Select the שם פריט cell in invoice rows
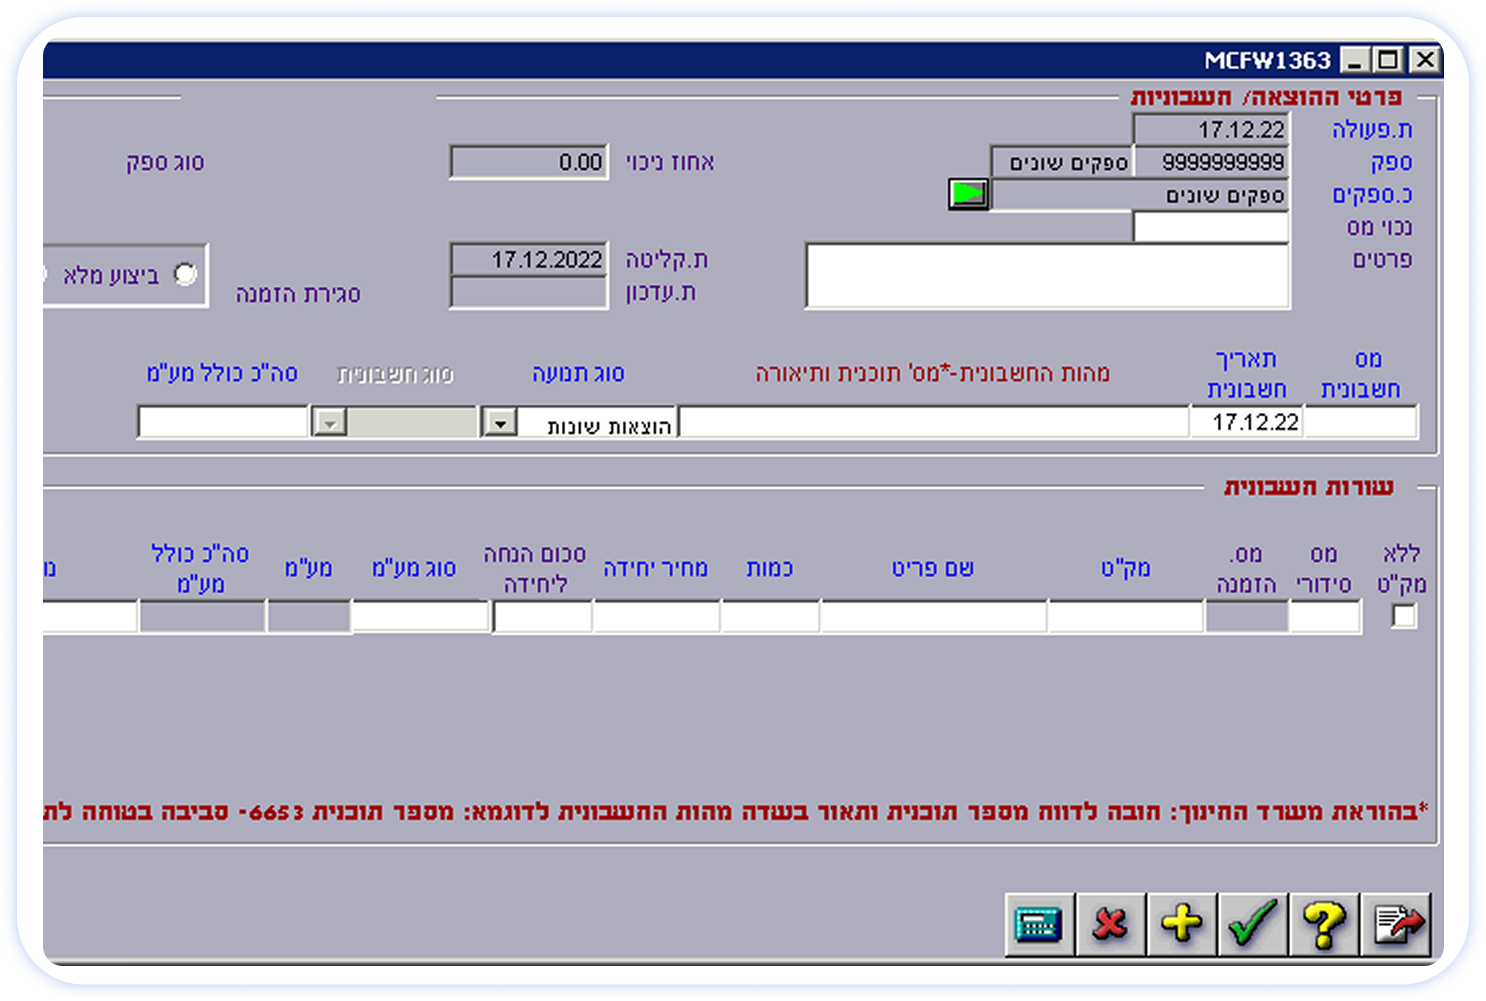This screenshot has height=1001, width=1486. pos(933,617)
